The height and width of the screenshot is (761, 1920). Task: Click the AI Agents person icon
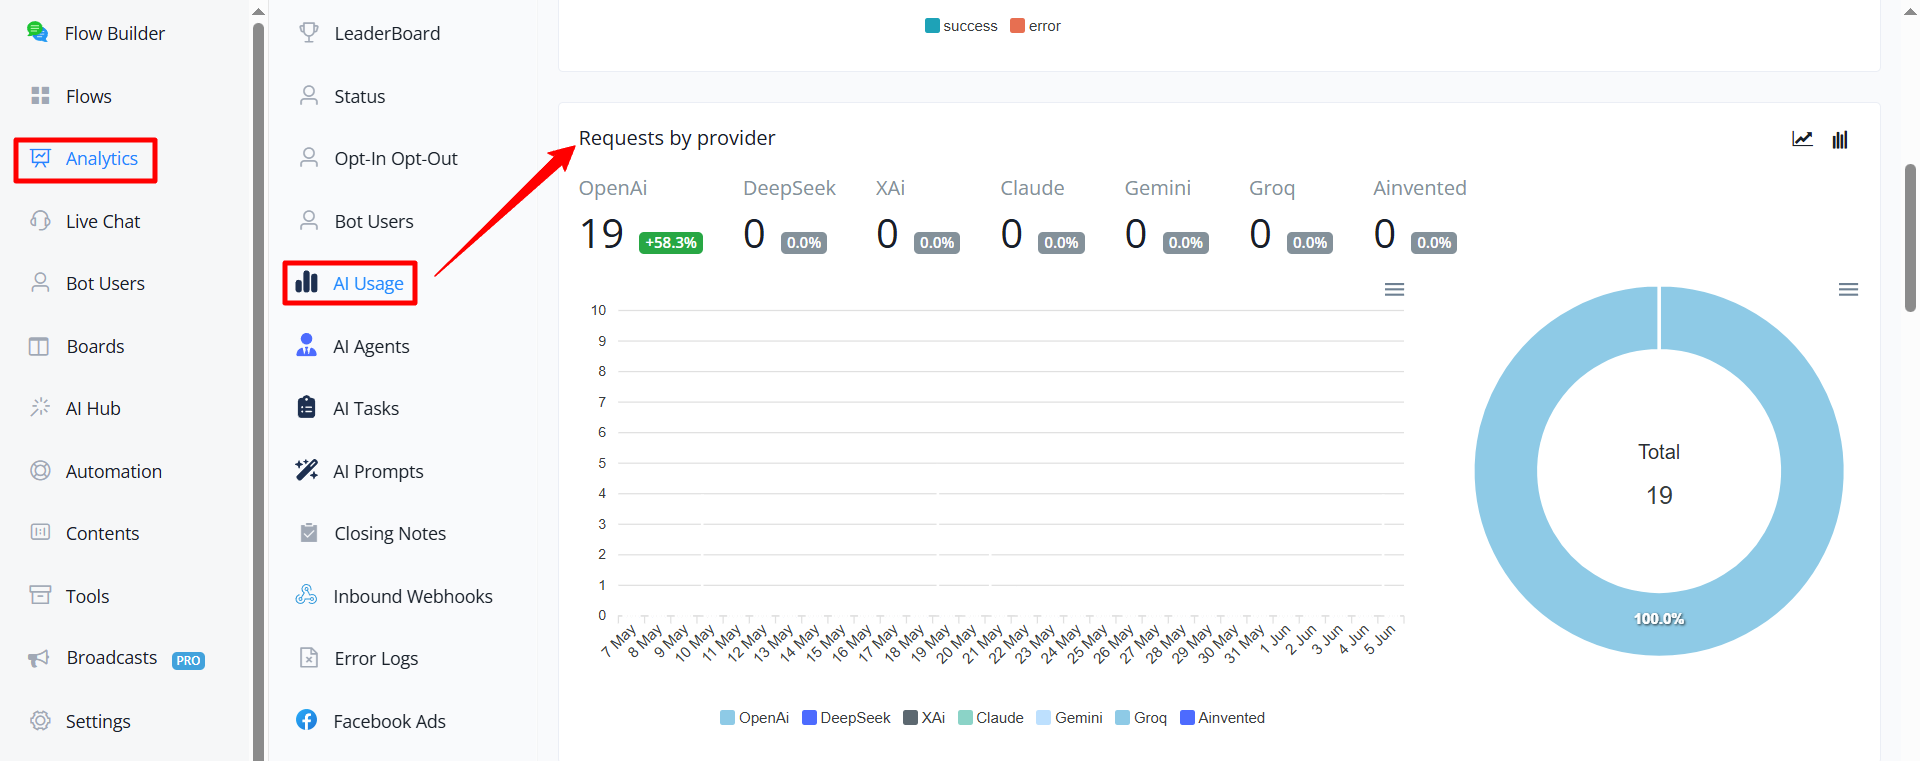point(307,345)
